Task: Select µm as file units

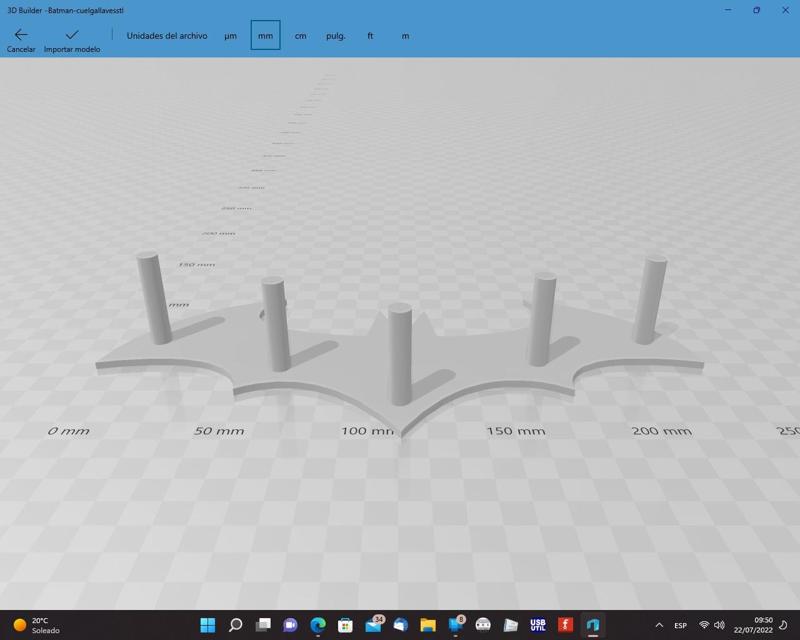Action: coord(231,36)
